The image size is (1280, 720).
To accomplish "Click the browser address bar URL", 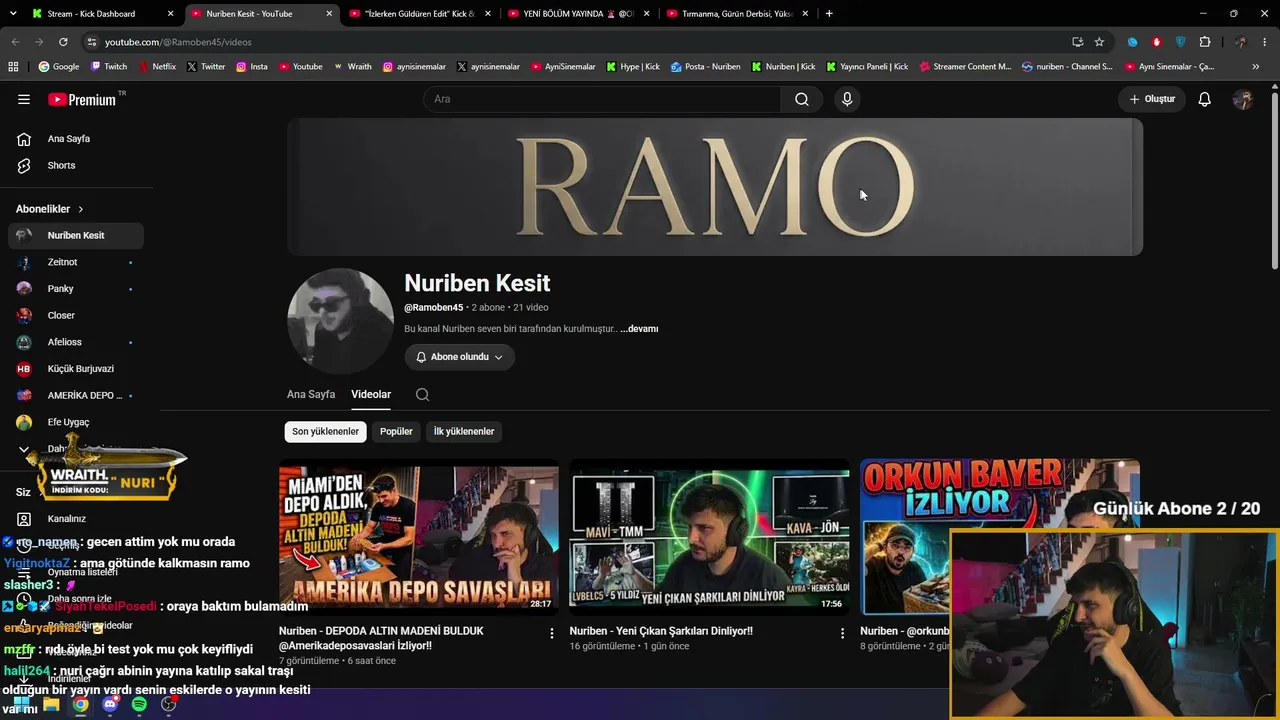I will point(178,42).
